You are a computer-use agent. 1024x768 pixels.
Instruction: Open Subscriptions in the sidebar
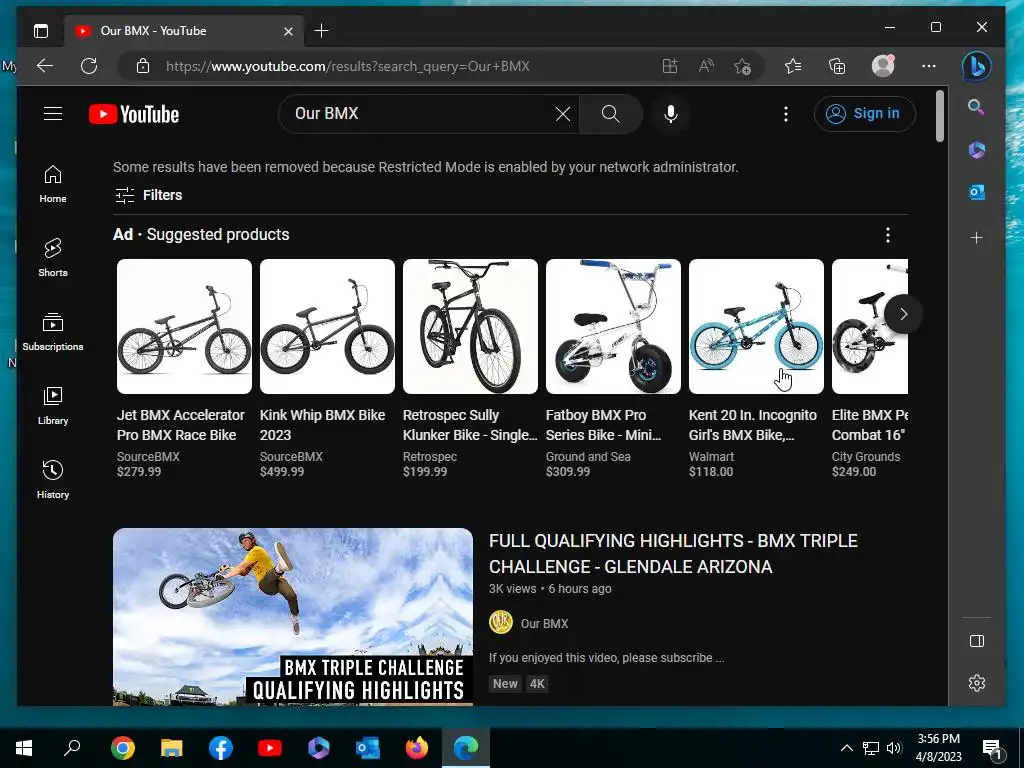[53, 332]
